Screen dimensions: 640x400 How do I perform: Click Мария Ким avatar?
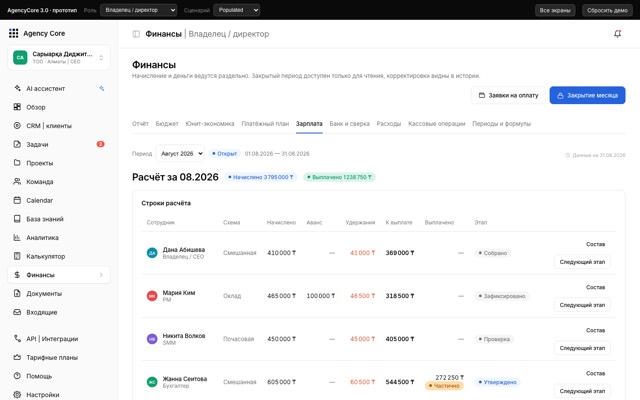pos(152,296)
